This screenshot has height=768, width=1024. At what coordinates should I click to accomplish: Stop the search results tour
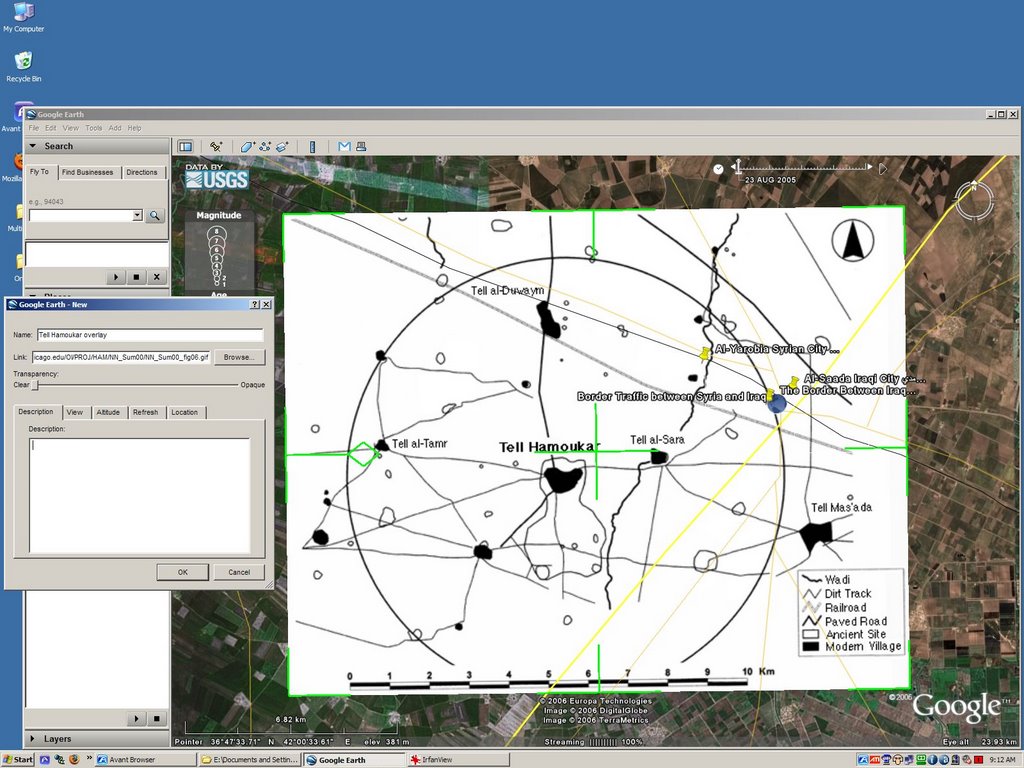[136, 277]
